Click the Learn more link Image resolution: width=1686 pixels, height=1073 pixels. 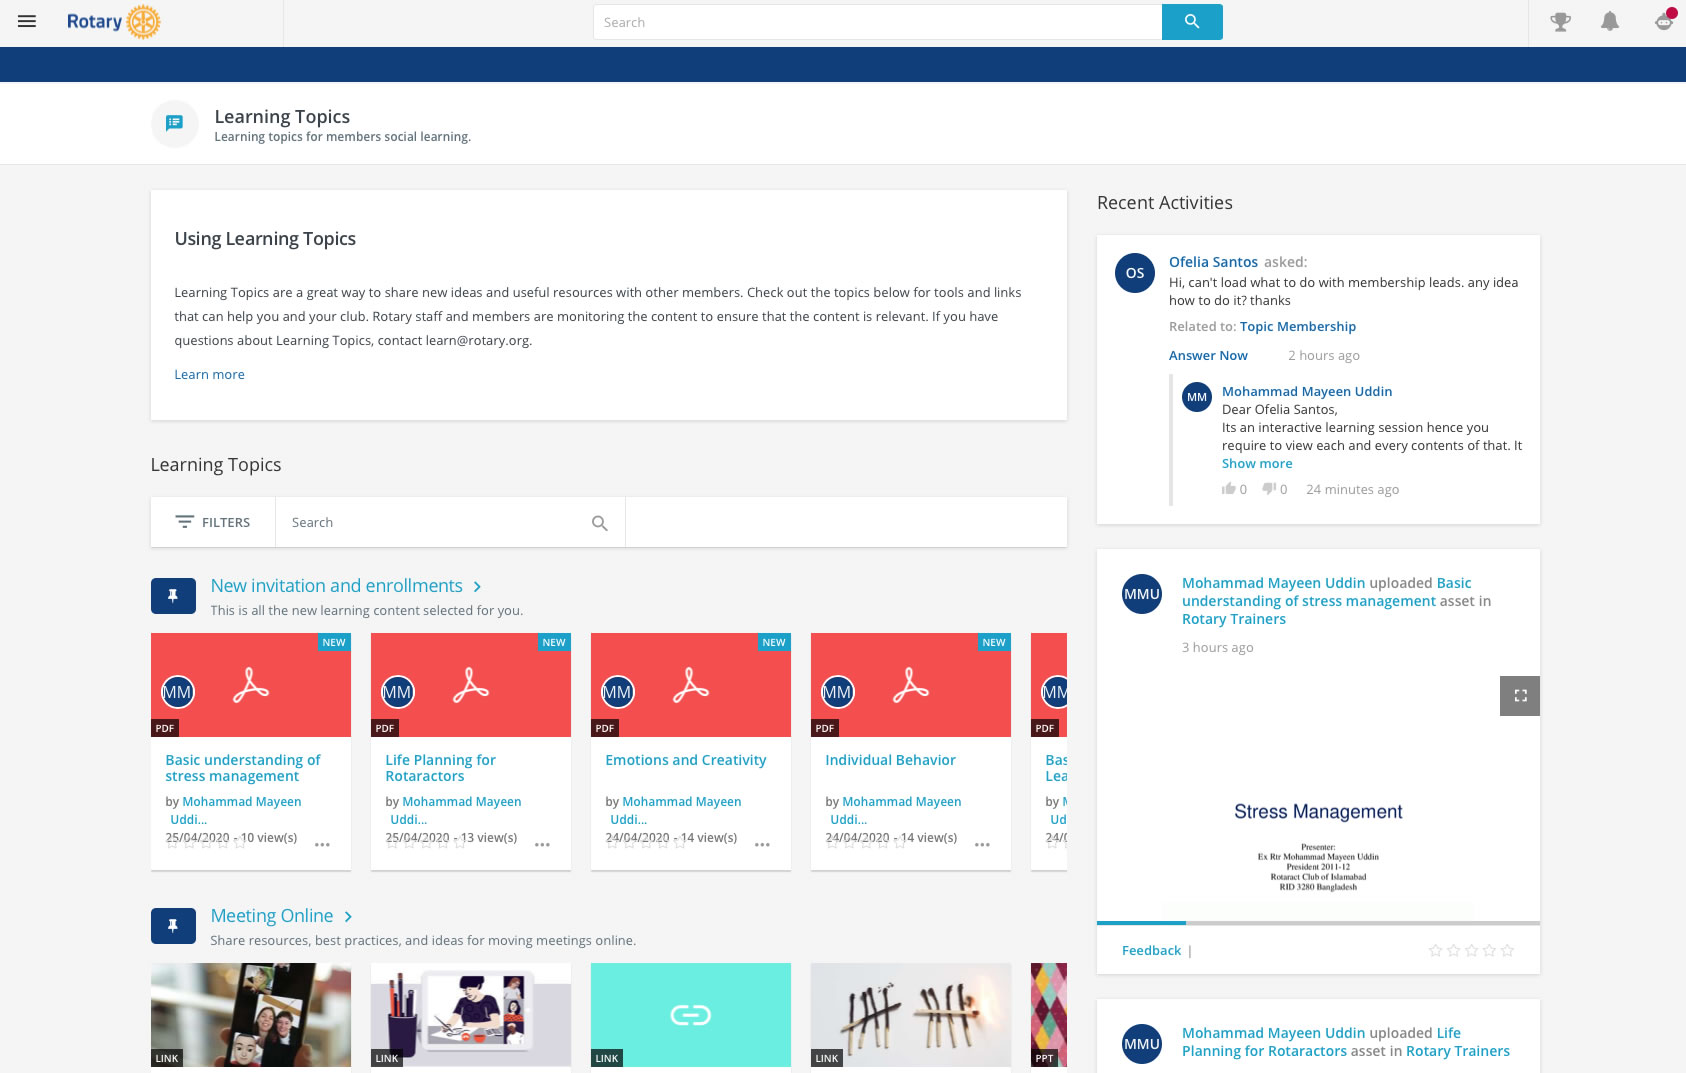tap(209, 374)
